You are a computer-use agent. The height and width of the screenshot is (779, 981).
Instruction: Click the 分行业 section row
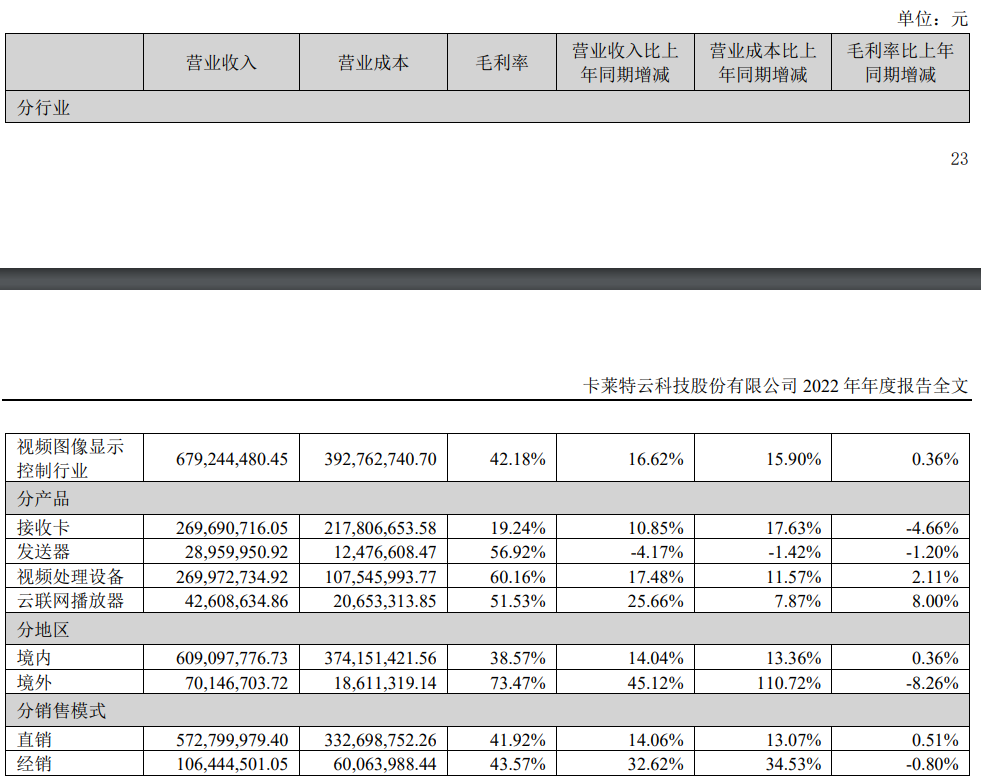[x=487, y=107]
